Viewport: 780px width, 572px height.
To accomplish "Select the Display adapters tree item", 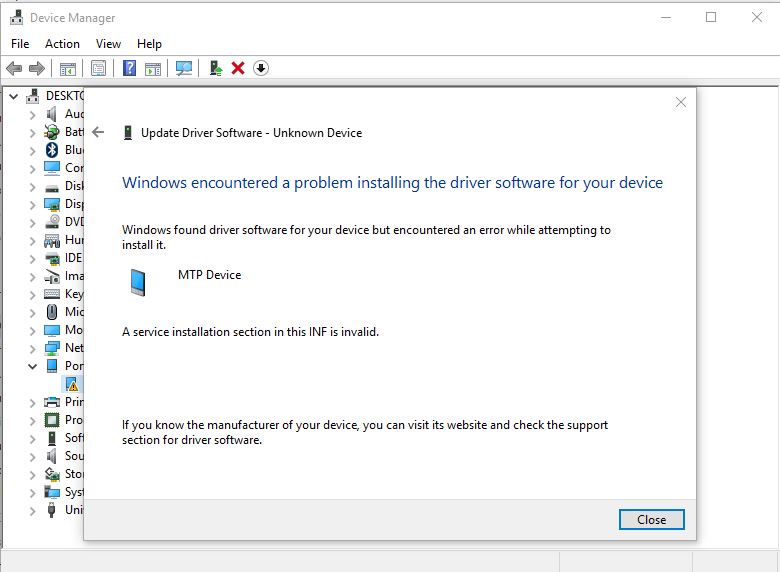I will point(74,204).
